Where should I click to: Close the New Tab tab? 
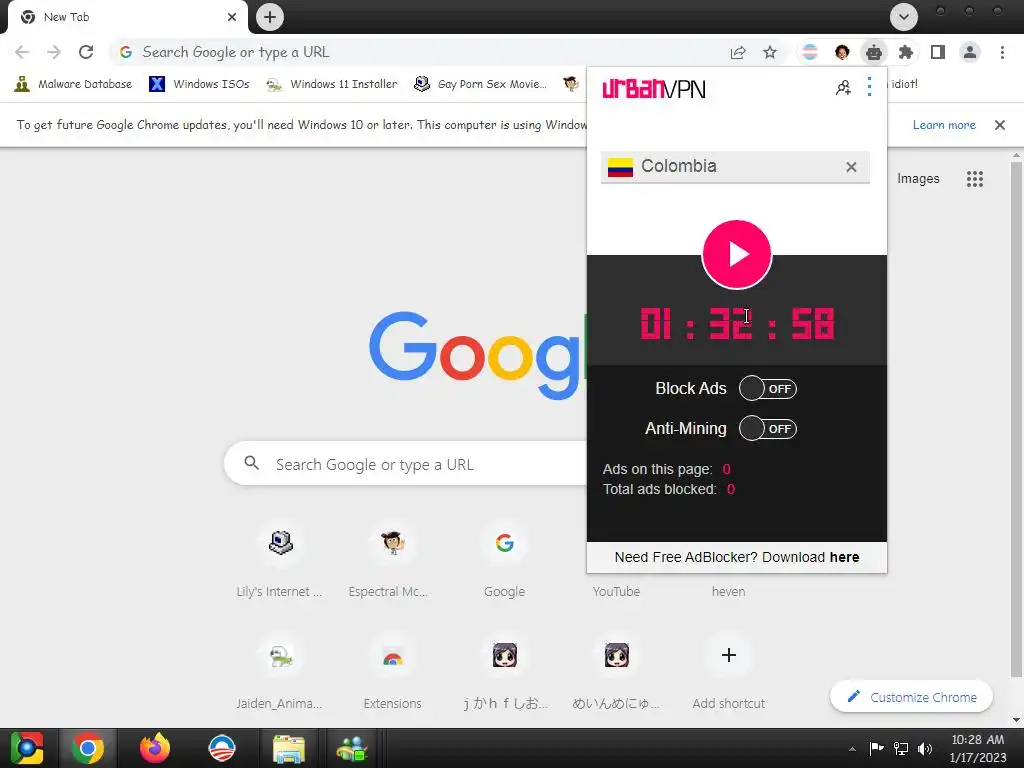point(232,17)
